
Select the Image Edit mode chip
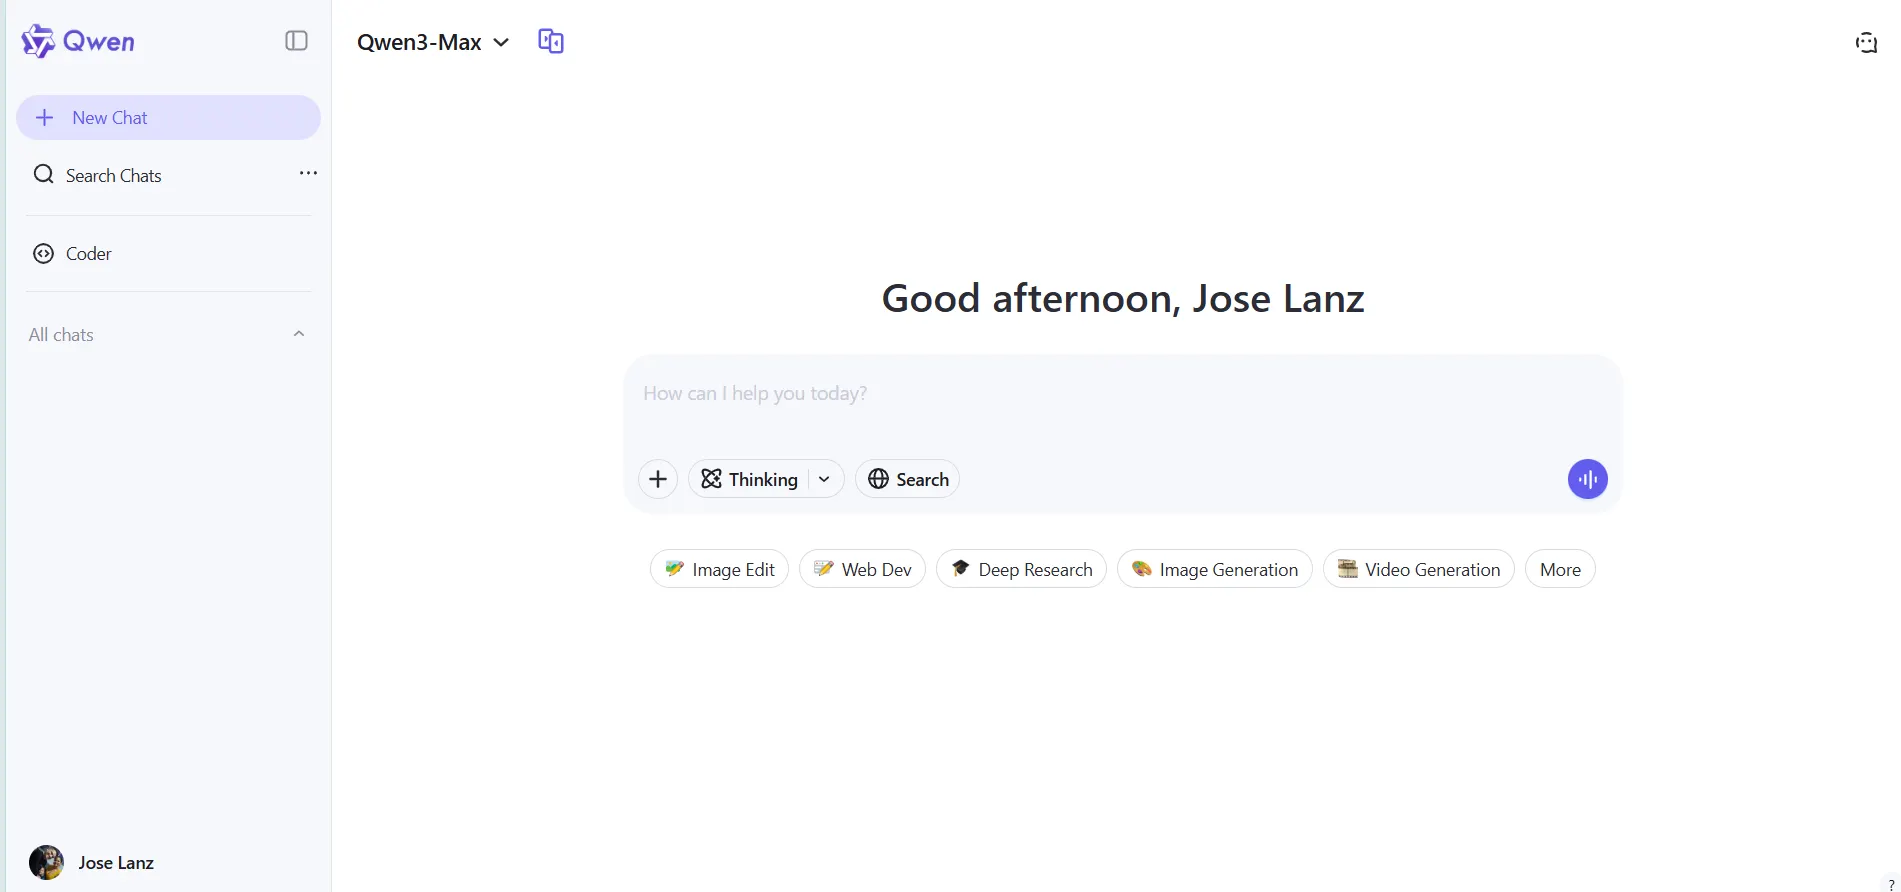click(x=719, y=570)
